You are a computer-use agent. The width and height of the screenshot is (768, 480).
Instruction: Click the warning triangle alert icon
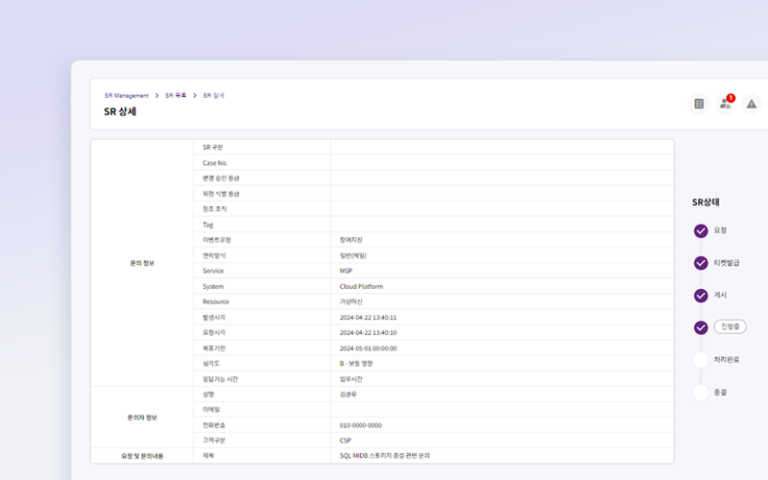(751, 104)
